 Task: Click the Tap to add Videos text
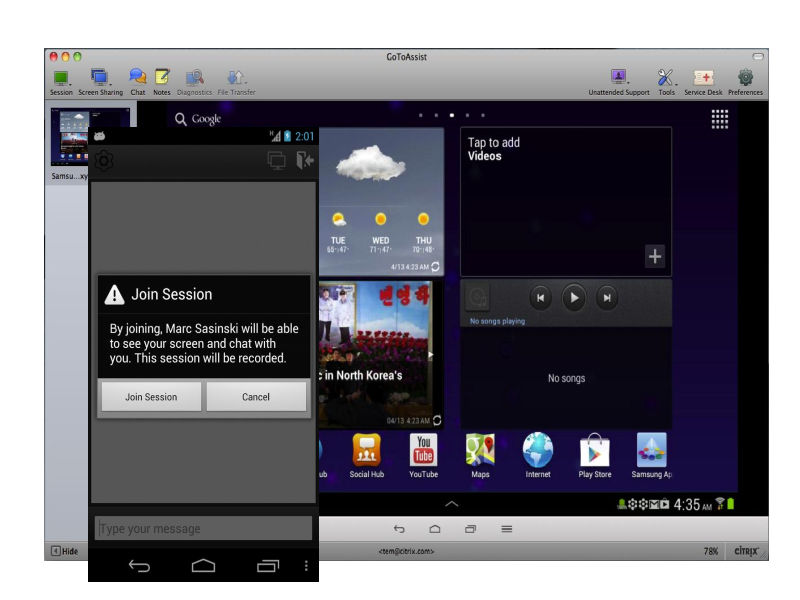click(494, 149)
